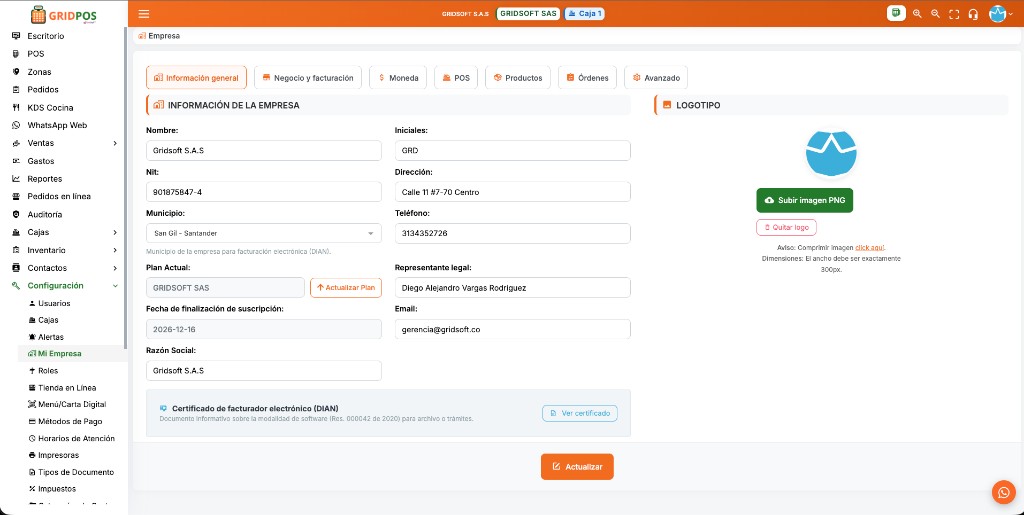
Task: Enter fullscreen mode via header icon
Action: [x=954, y=14]
